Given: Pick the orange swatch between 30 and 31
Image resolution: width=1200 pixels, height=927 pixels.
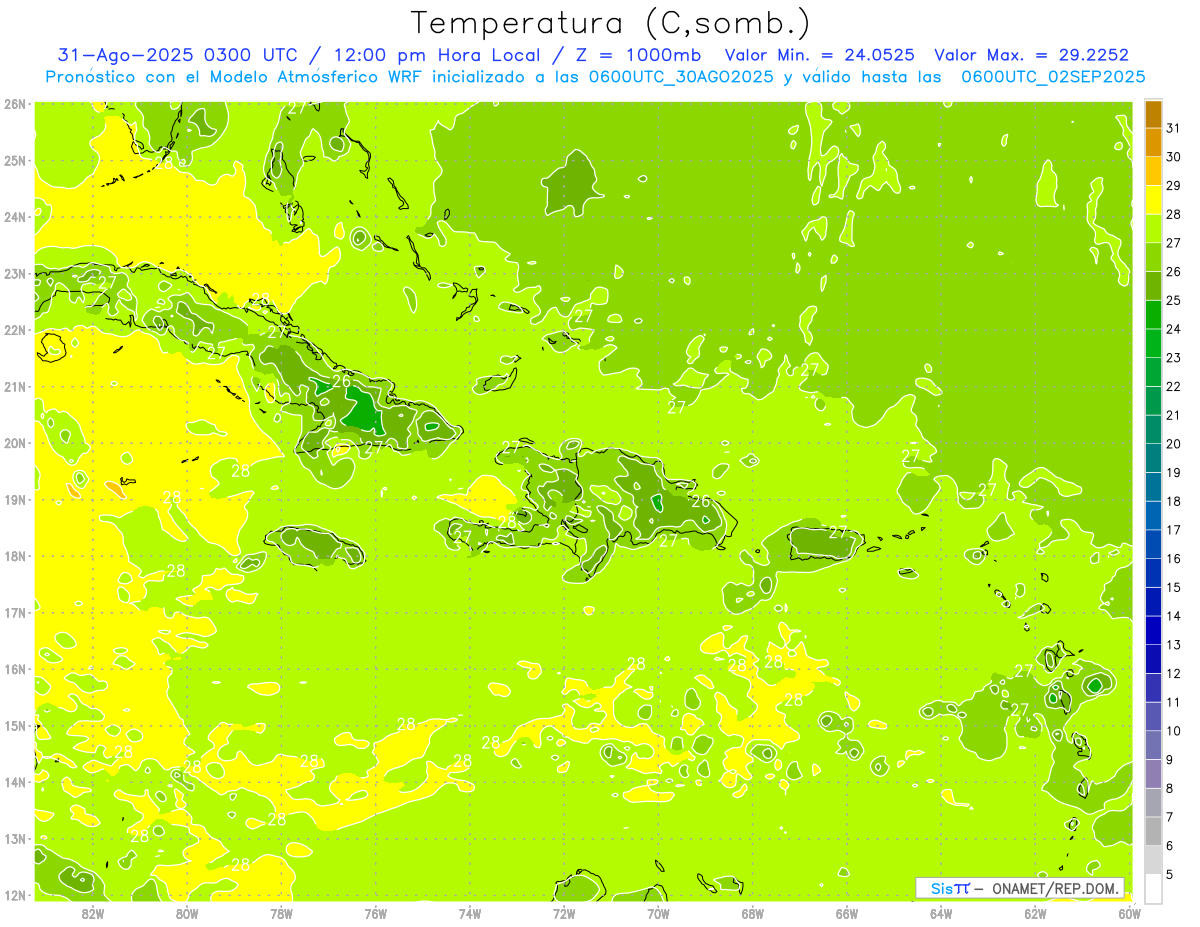Looking at the screenshot, I should pos(1153,143).
